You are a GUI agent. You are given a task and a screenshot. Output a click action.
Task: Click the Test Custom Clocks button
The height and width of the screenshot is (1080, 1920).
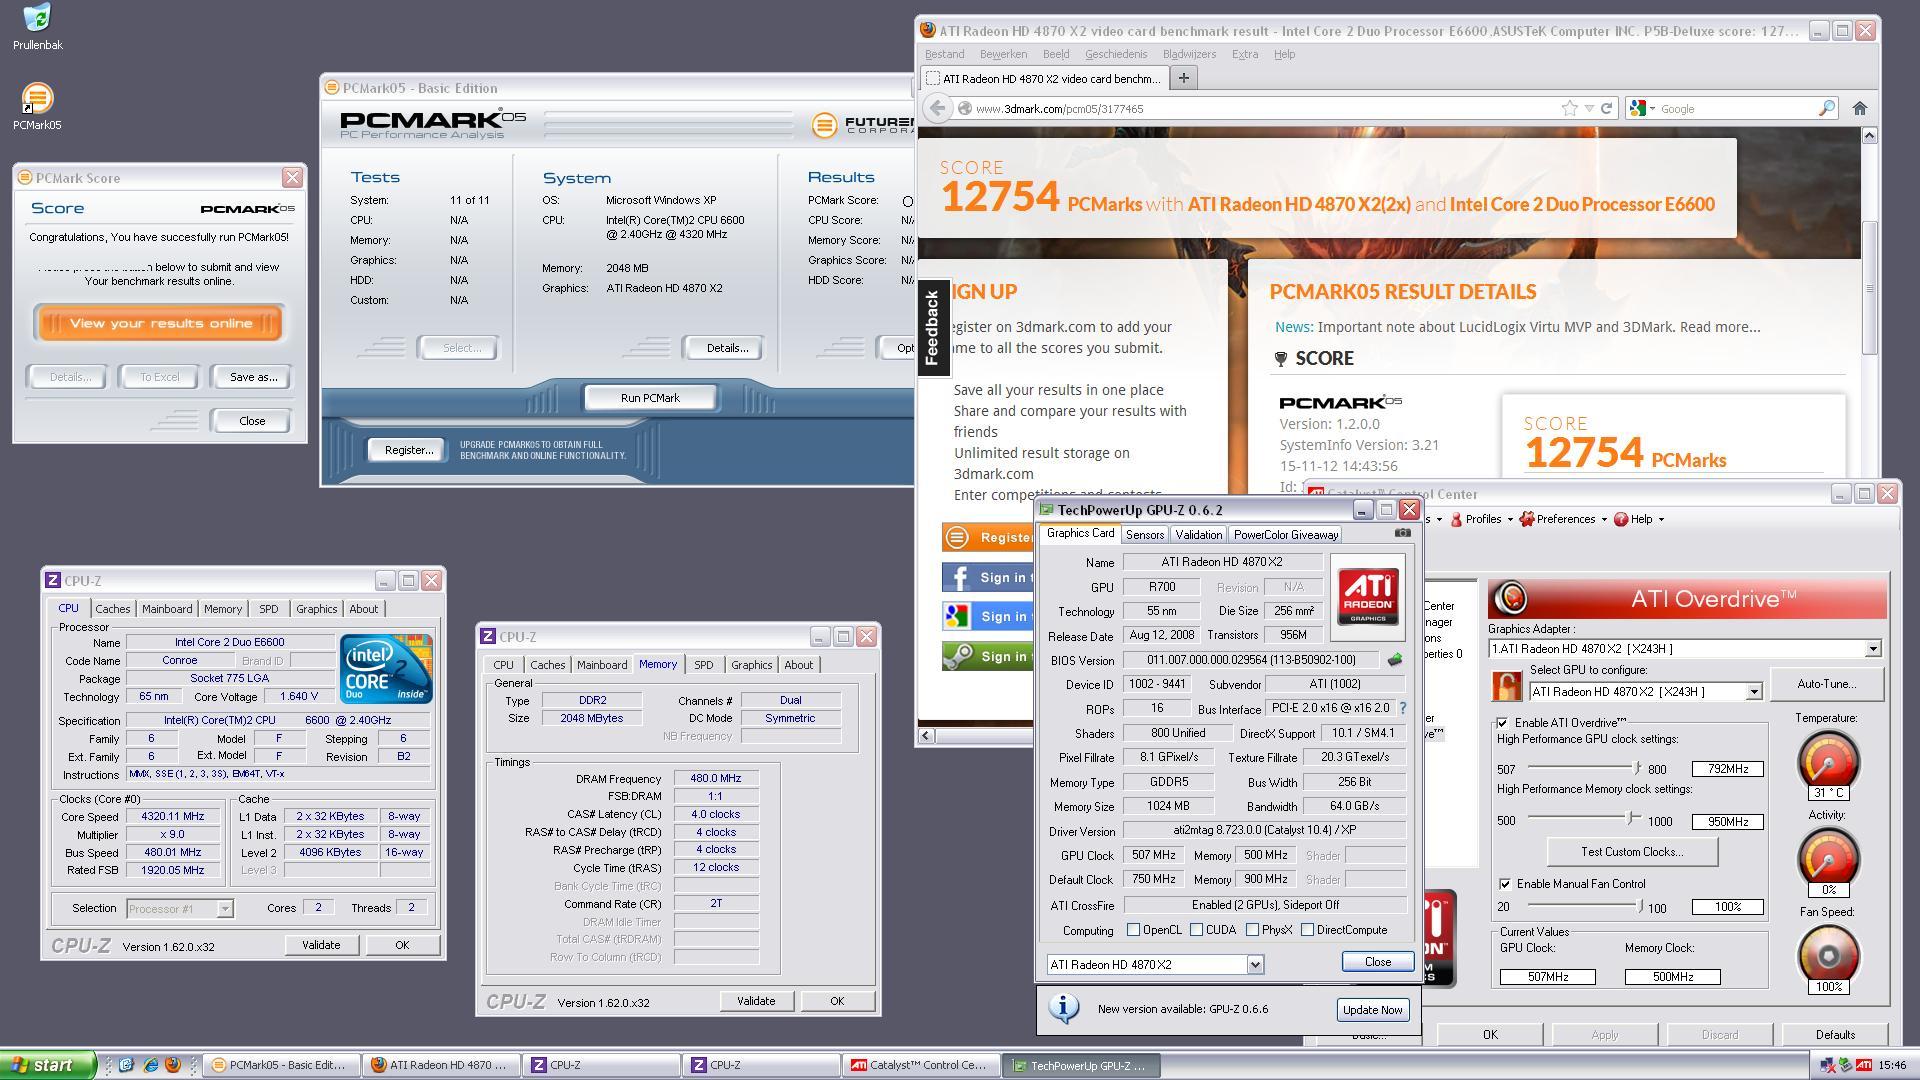click(x=1631, y=852)
